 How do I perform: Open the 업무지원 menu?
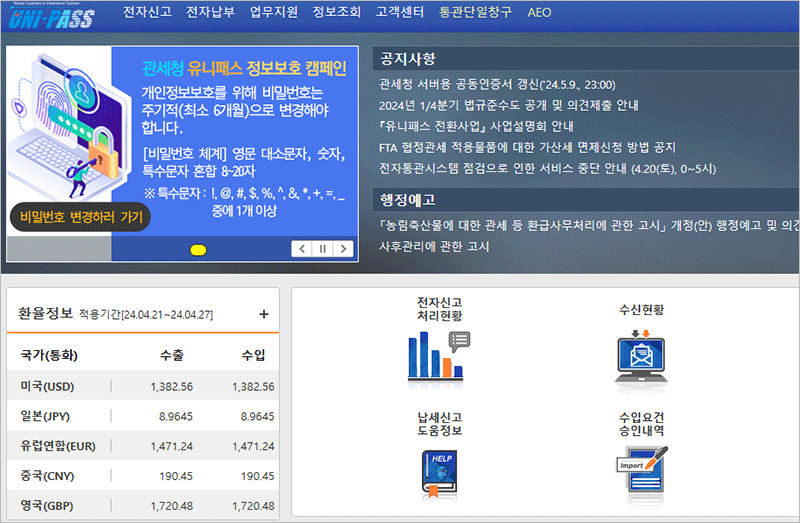pyautogui.click(x=273, y=12)
